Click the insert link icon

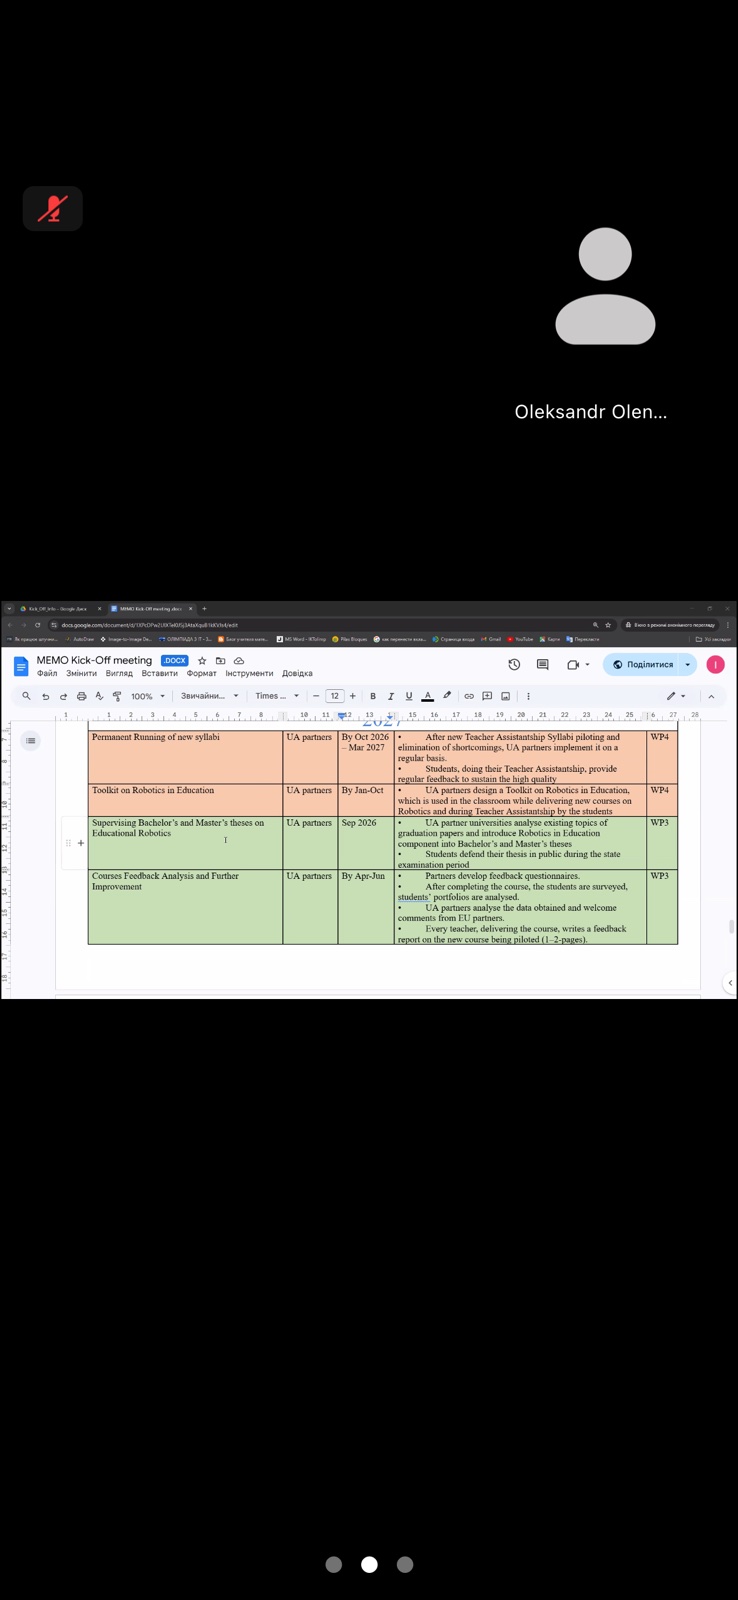[468, 696]
